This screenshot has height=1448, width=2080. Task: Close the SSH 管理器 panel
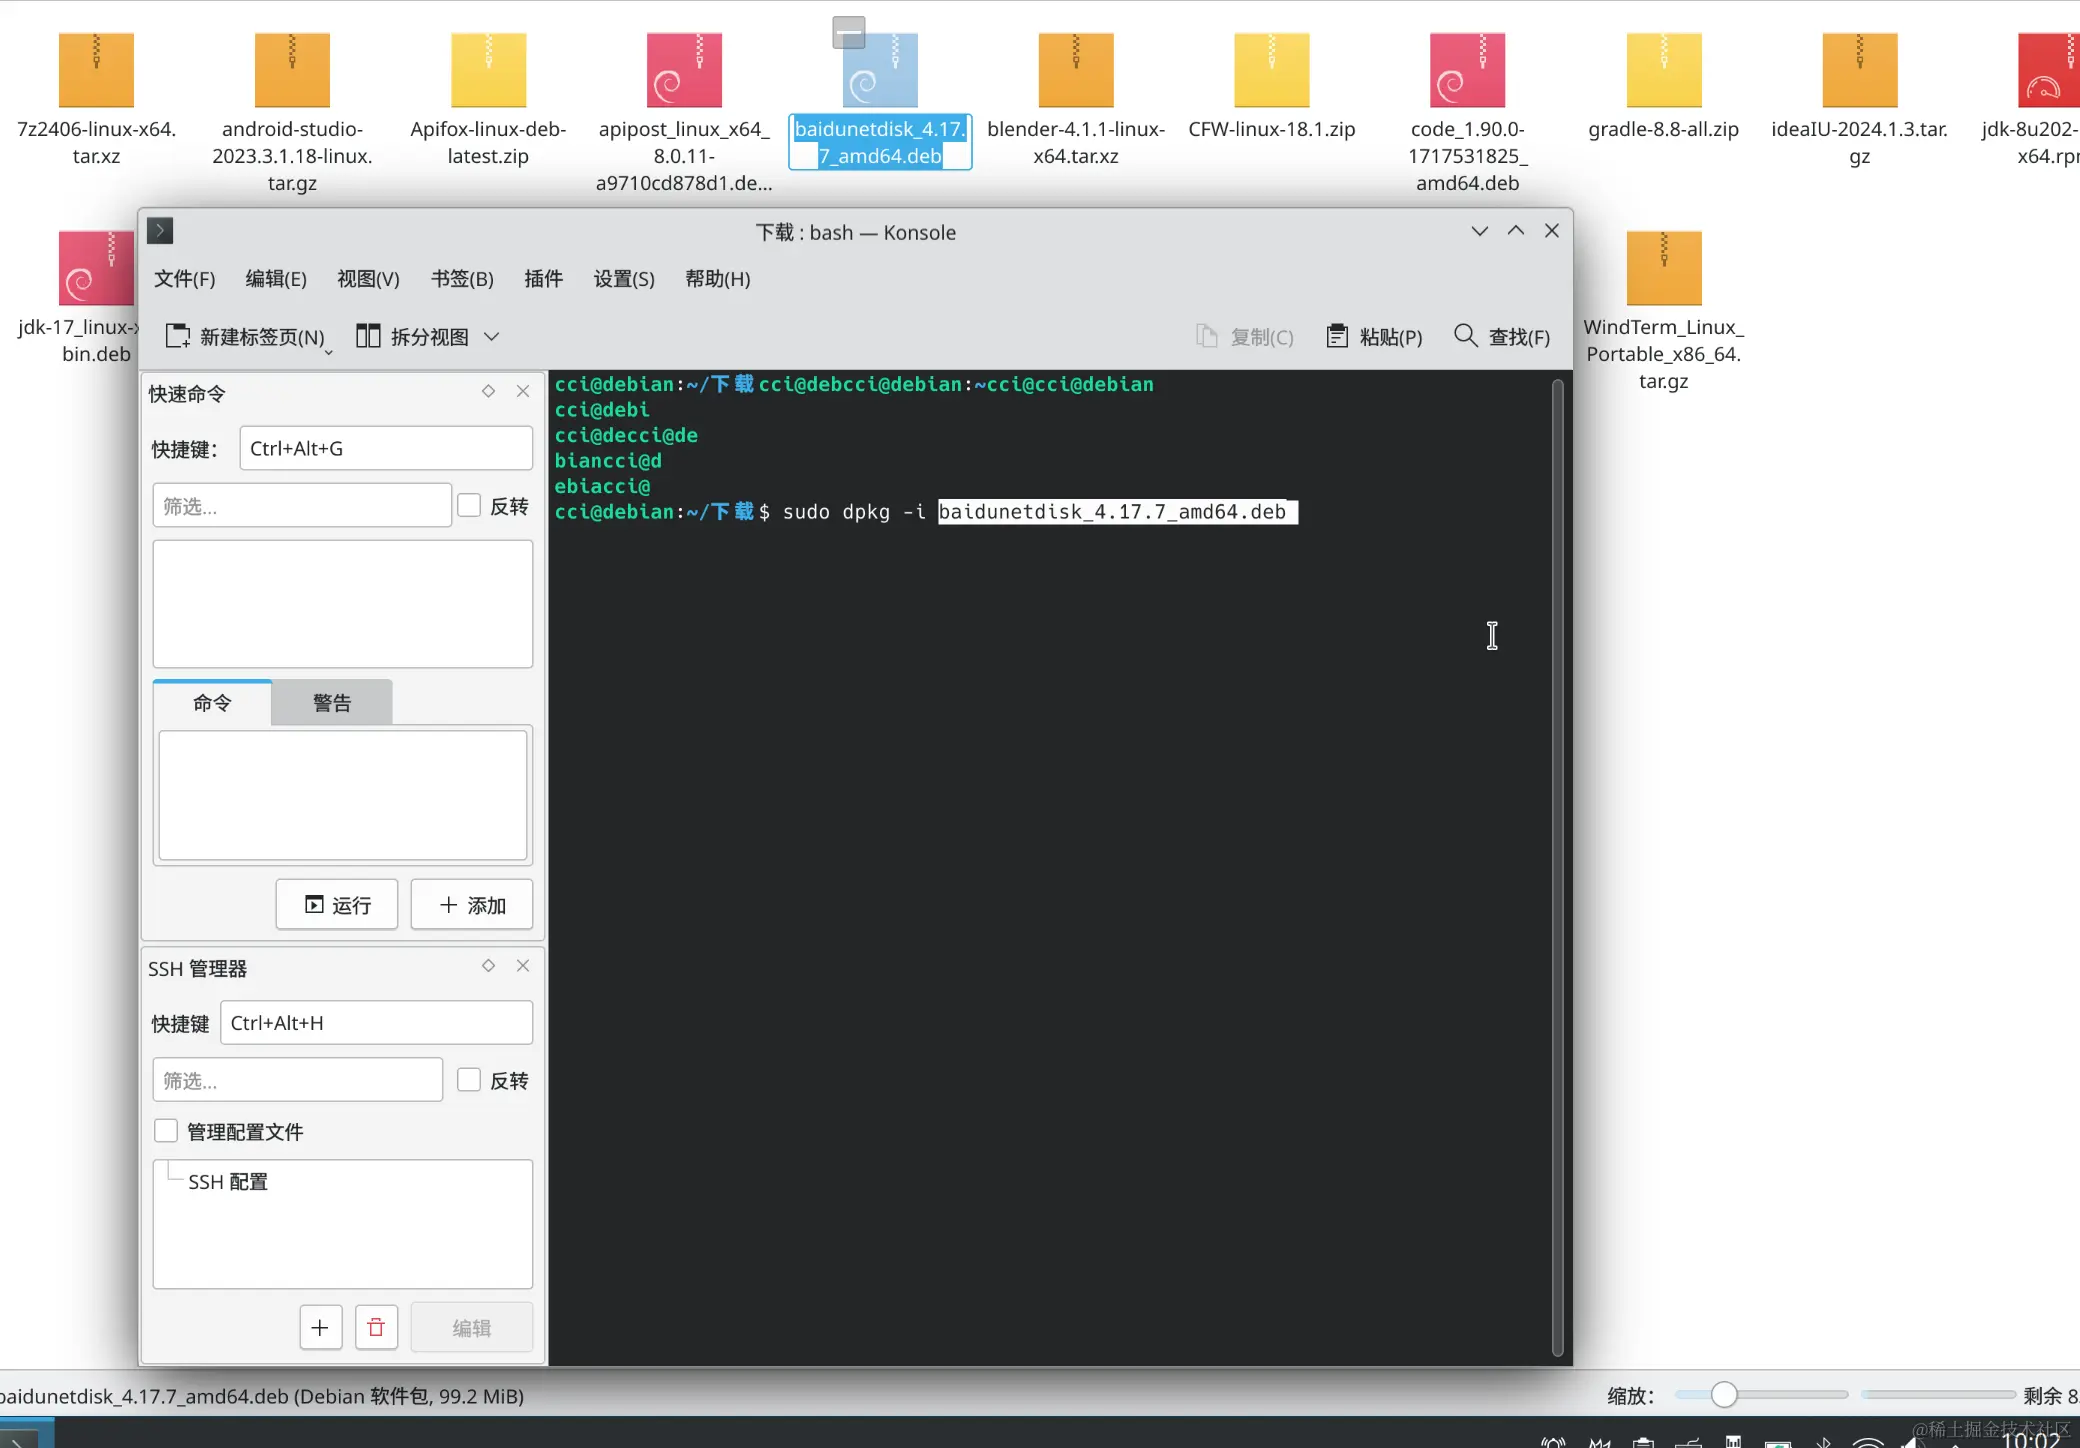pos(523,965)
